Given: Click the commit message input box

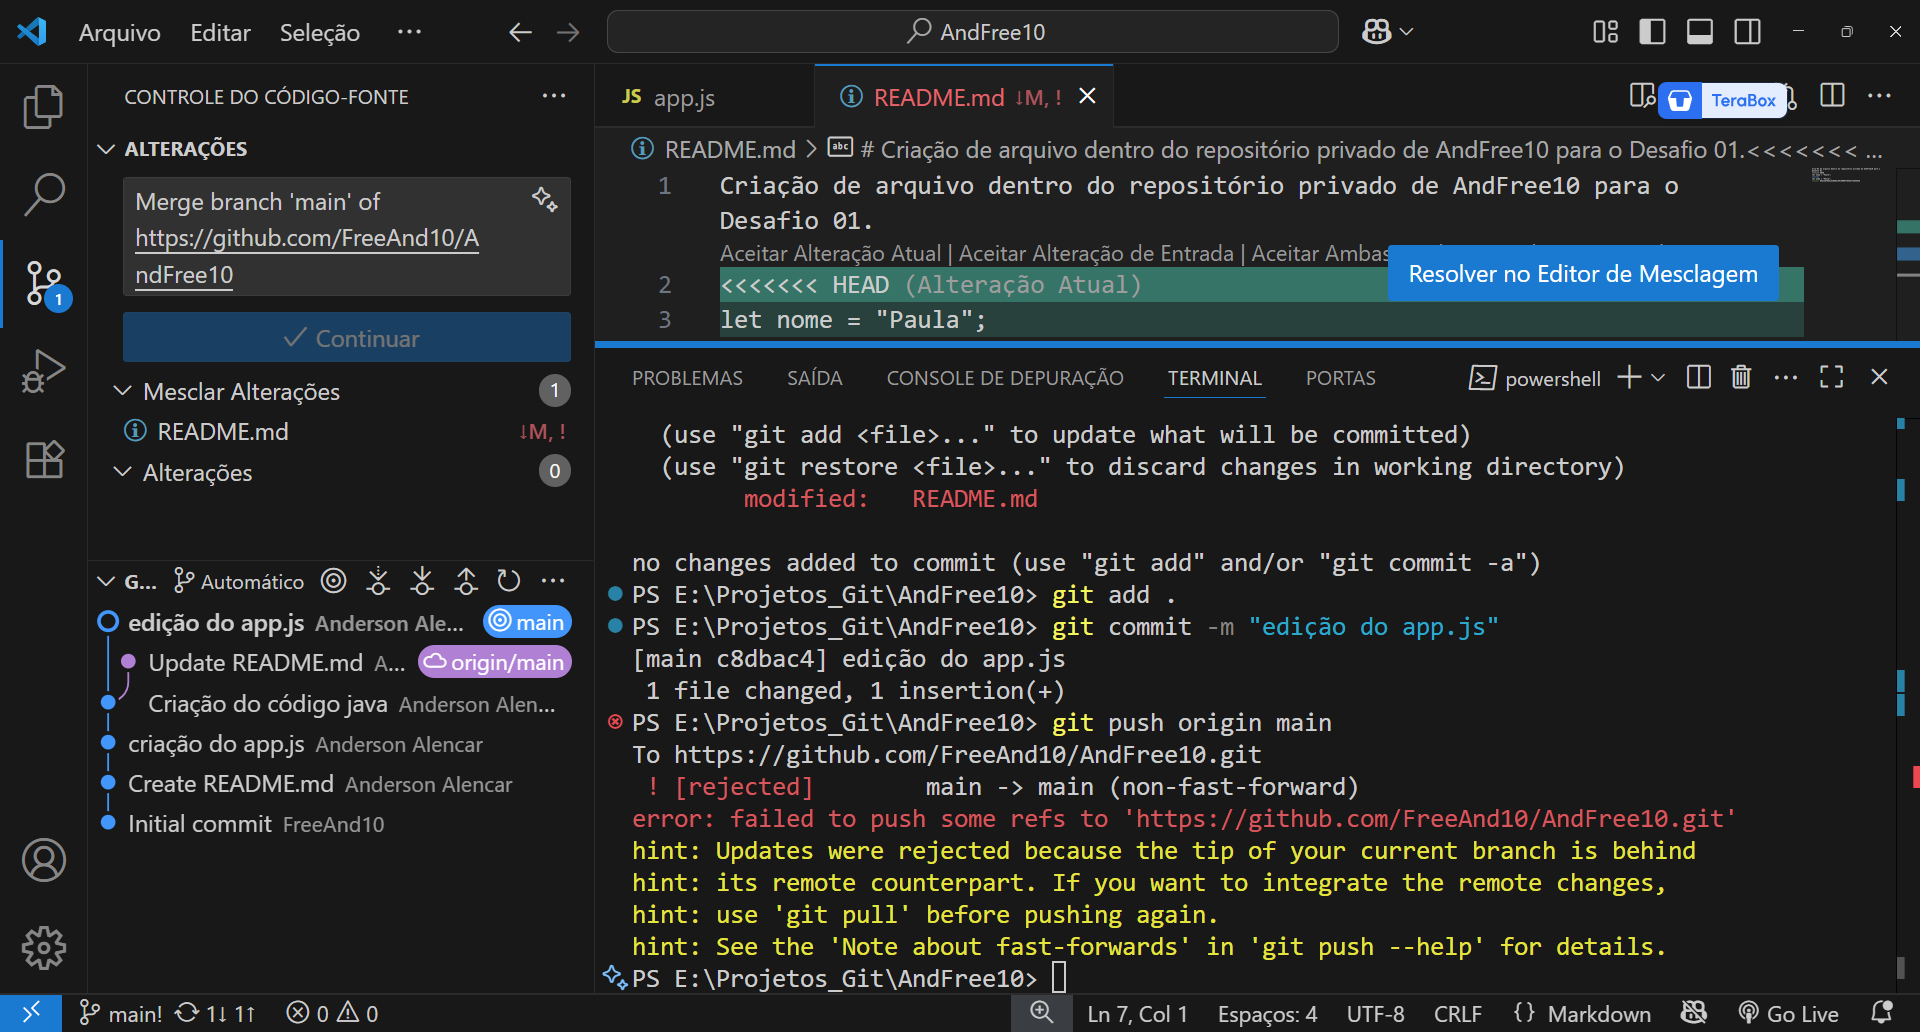Looking at the screenshot, I should (347, 237).
